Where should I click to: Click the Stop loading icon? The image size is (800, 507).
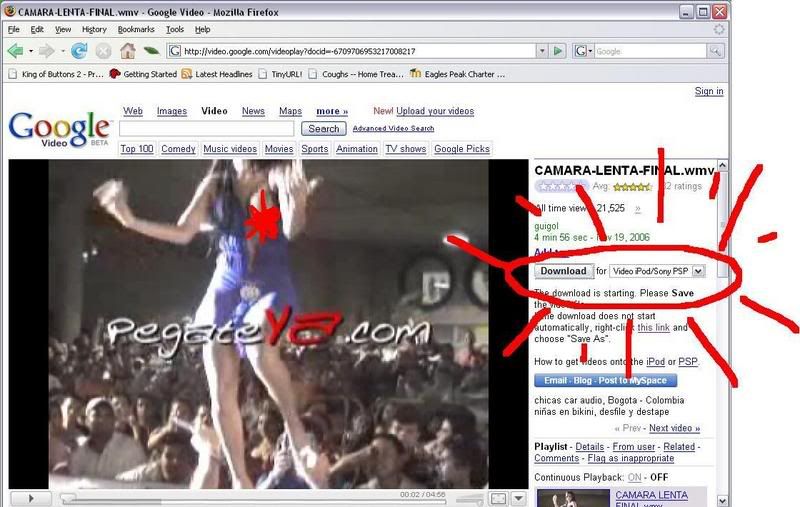point(103,51)
